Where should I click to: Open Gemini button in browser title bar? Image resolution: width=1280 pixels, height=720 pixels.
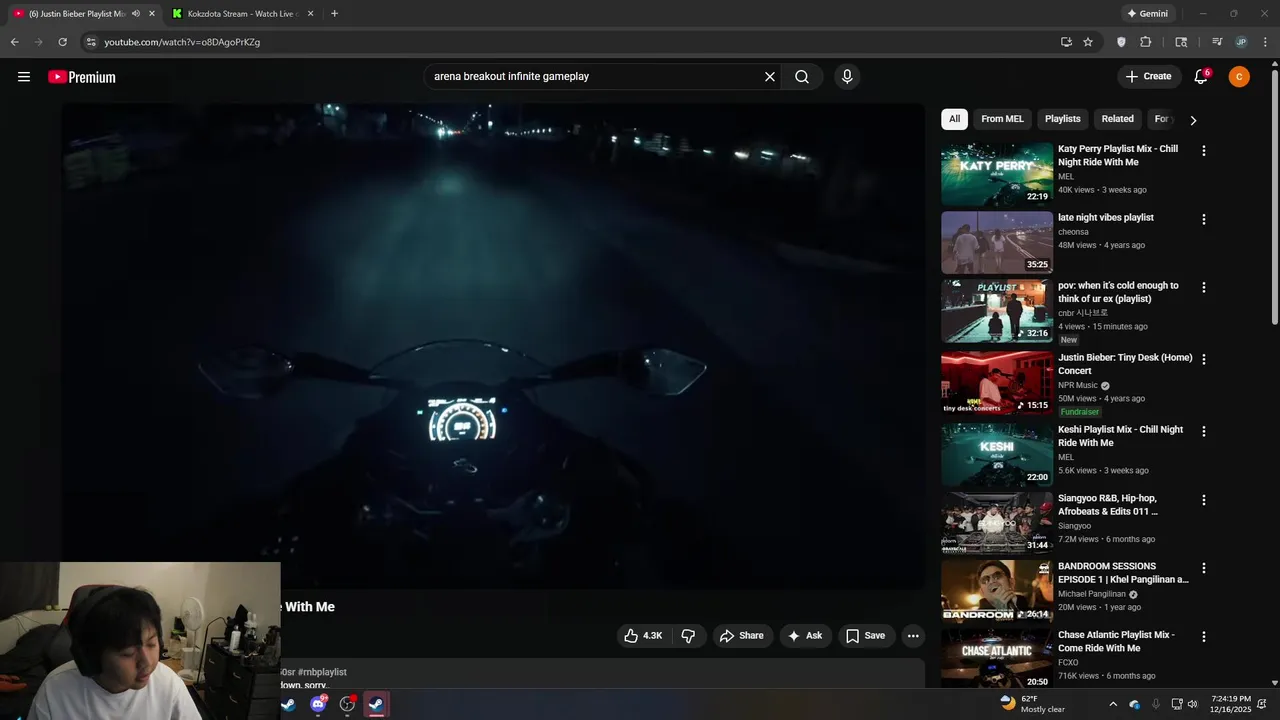pyautogui.click(x=1147, y=14)
